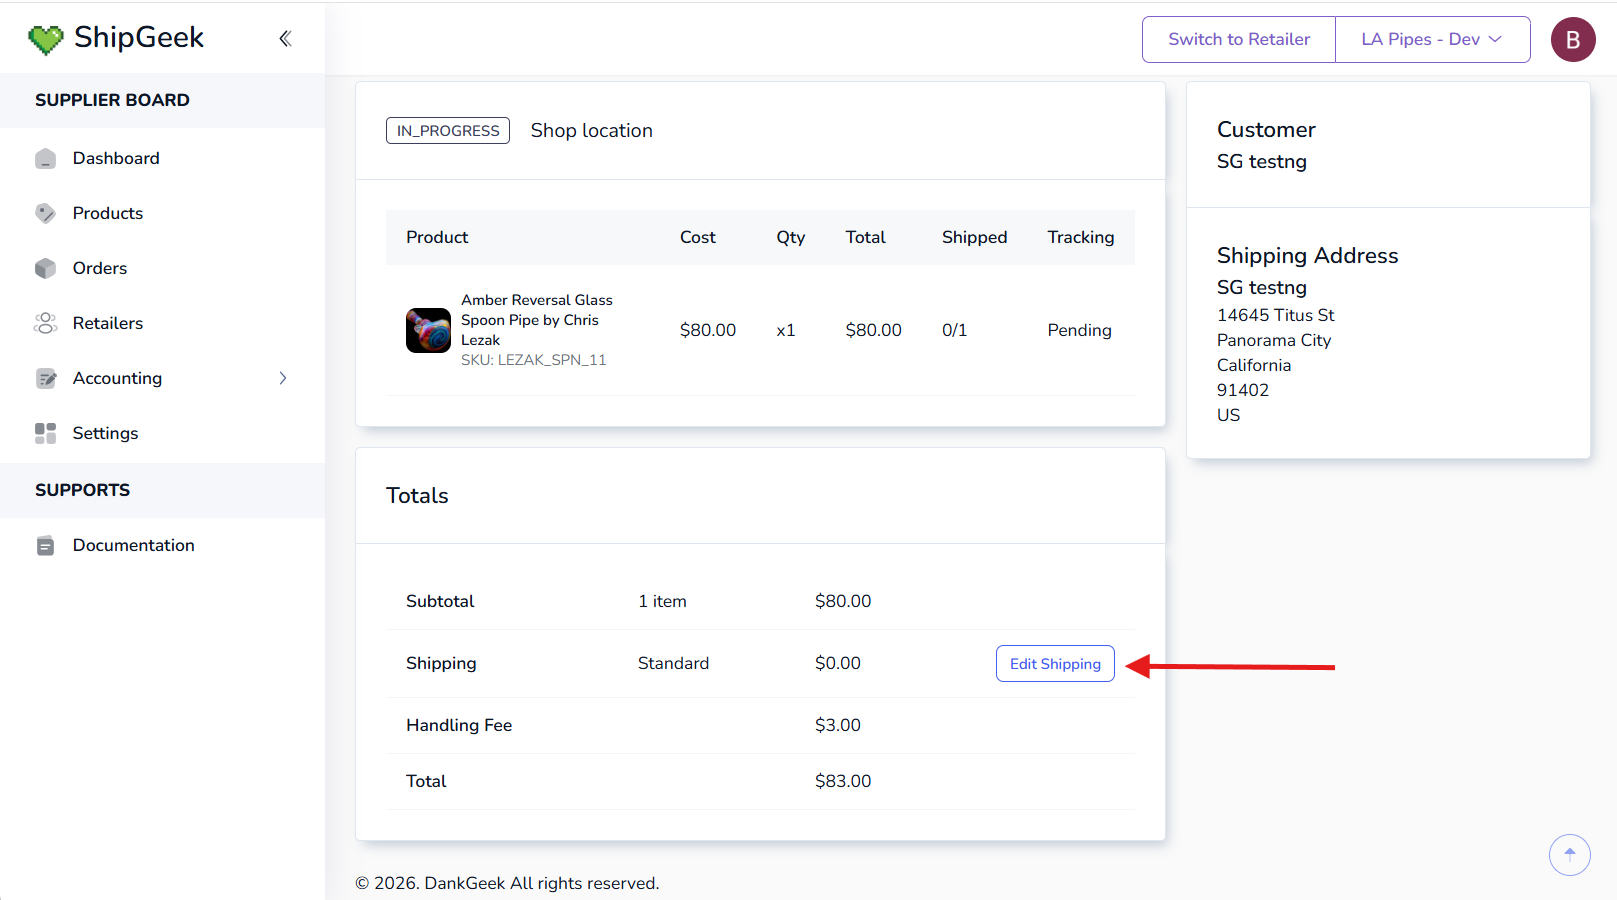This screenshot has height=900, width=1617.
Task: Click the Shop location heading
Action: pyautogui.click(x=592, y=131)
